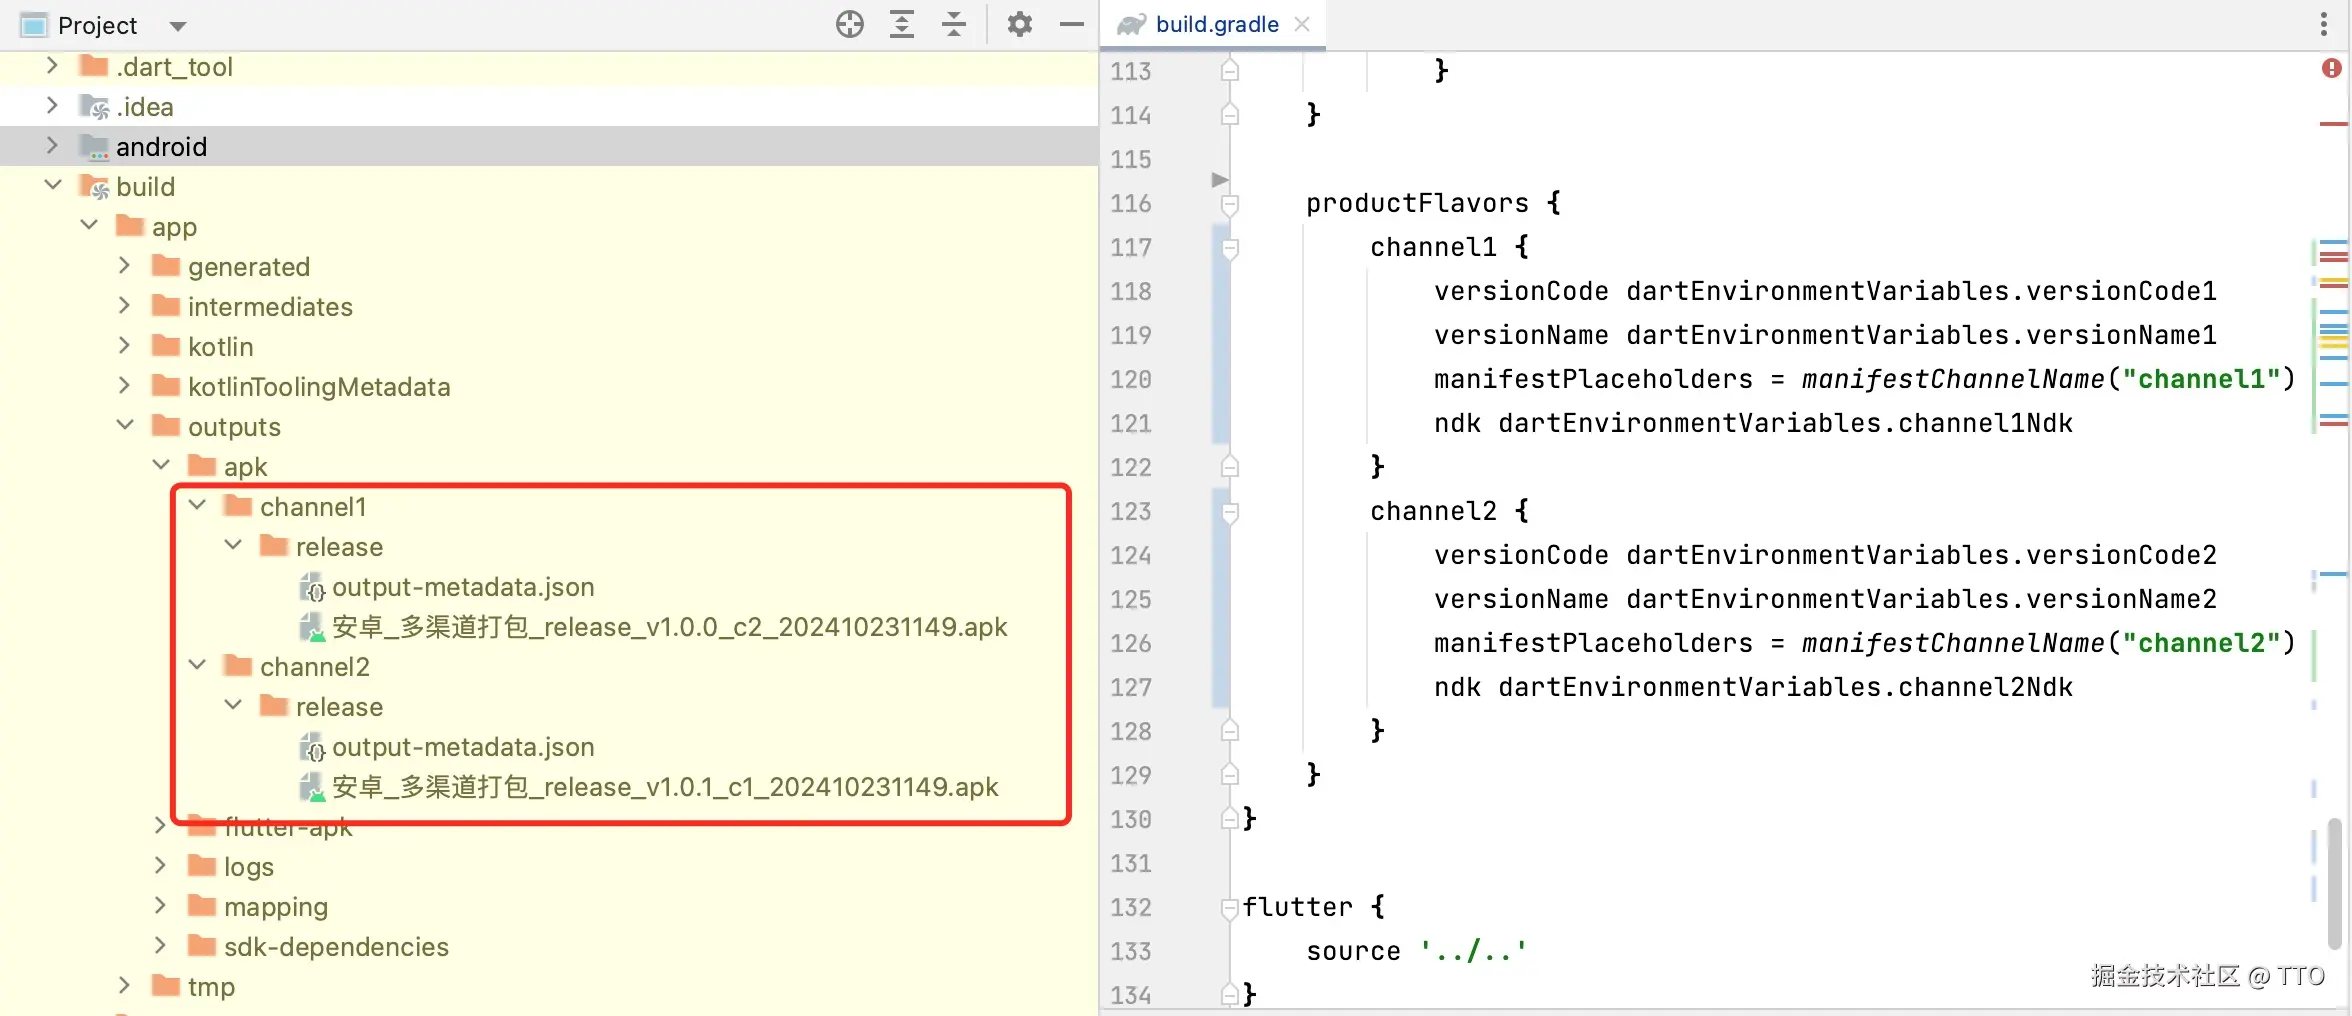Fold the flutter block at line 132

pyautogui.click(x=1230, y=908)
